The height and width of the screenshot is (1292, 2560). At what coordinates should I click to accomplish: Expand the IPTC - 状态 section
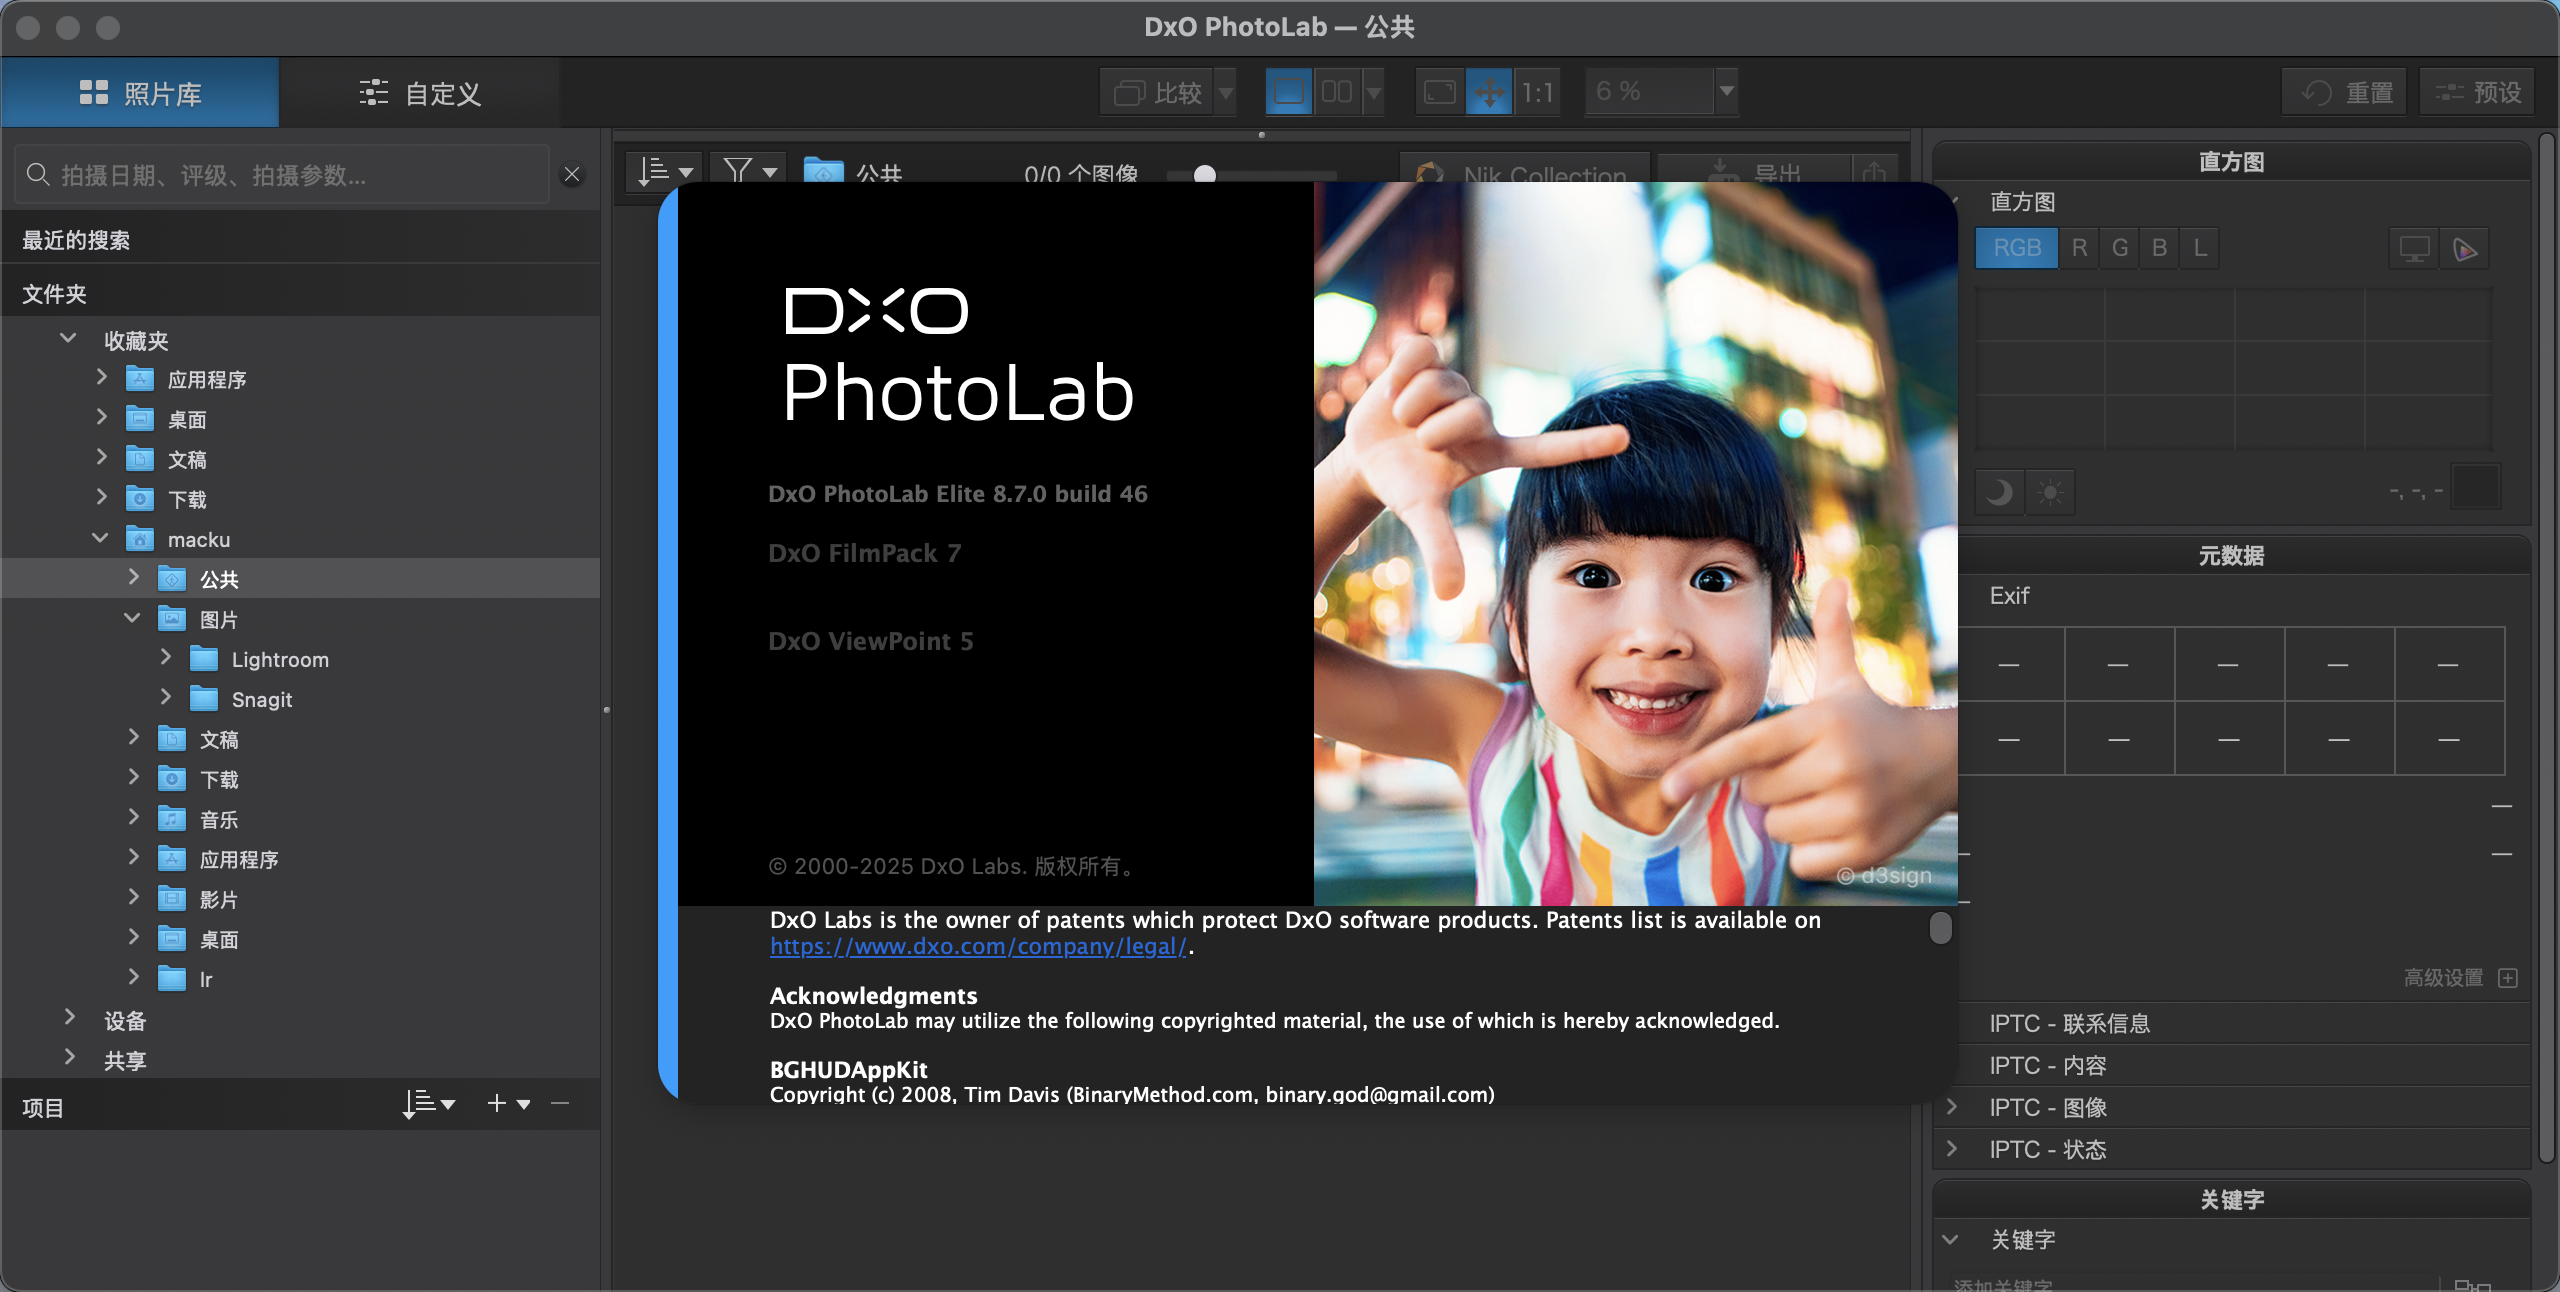pos(1952,1148)
